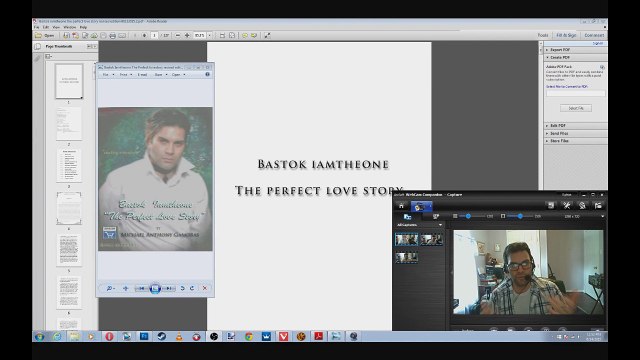640x360 pixels.
Task: Open the Attachments paperclip panel
Action: [x=38, y=59]
